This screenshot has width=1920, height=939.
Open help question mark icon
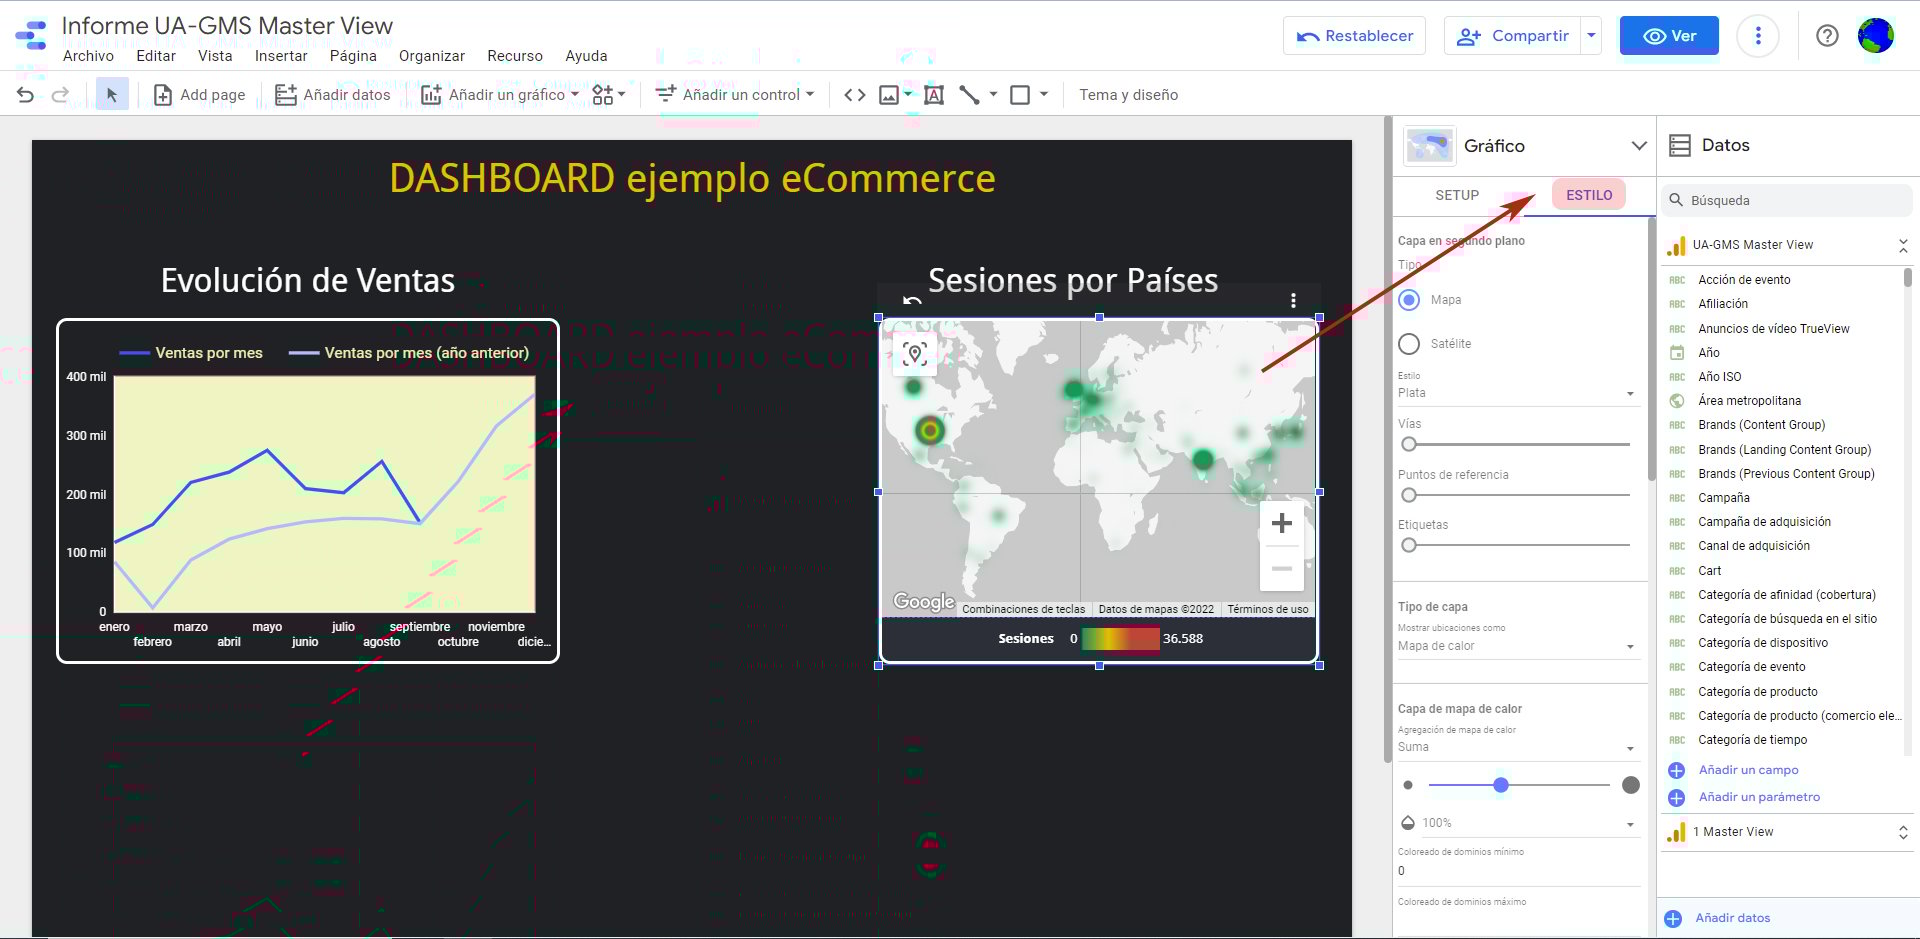[x=1827, y=36]
